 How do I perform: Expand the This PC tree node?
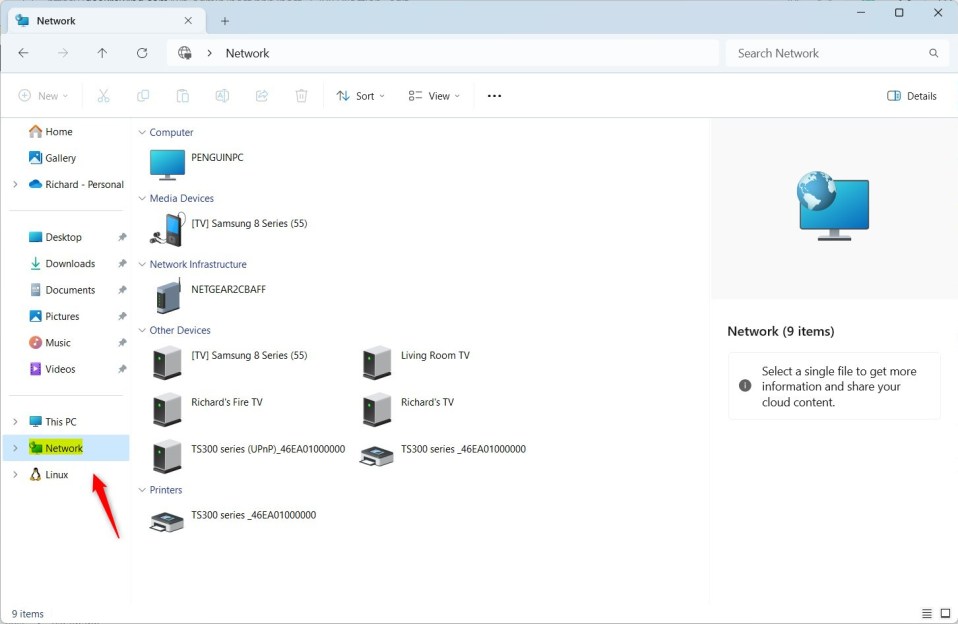15,422
